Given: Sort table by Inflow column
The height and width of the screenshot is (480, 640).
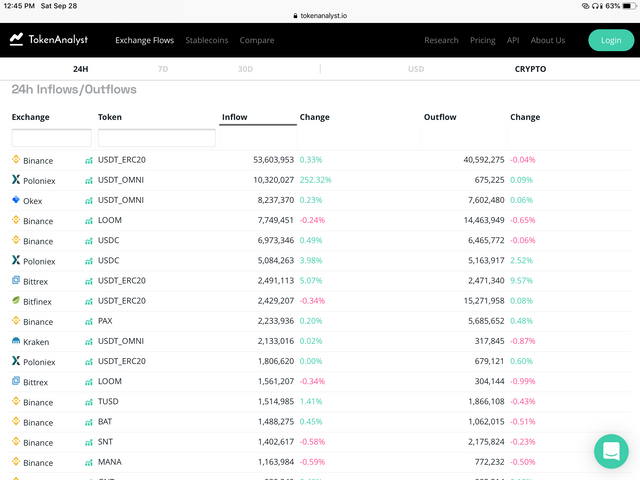Looking at the screenshot, I should [x=235, y=117].
